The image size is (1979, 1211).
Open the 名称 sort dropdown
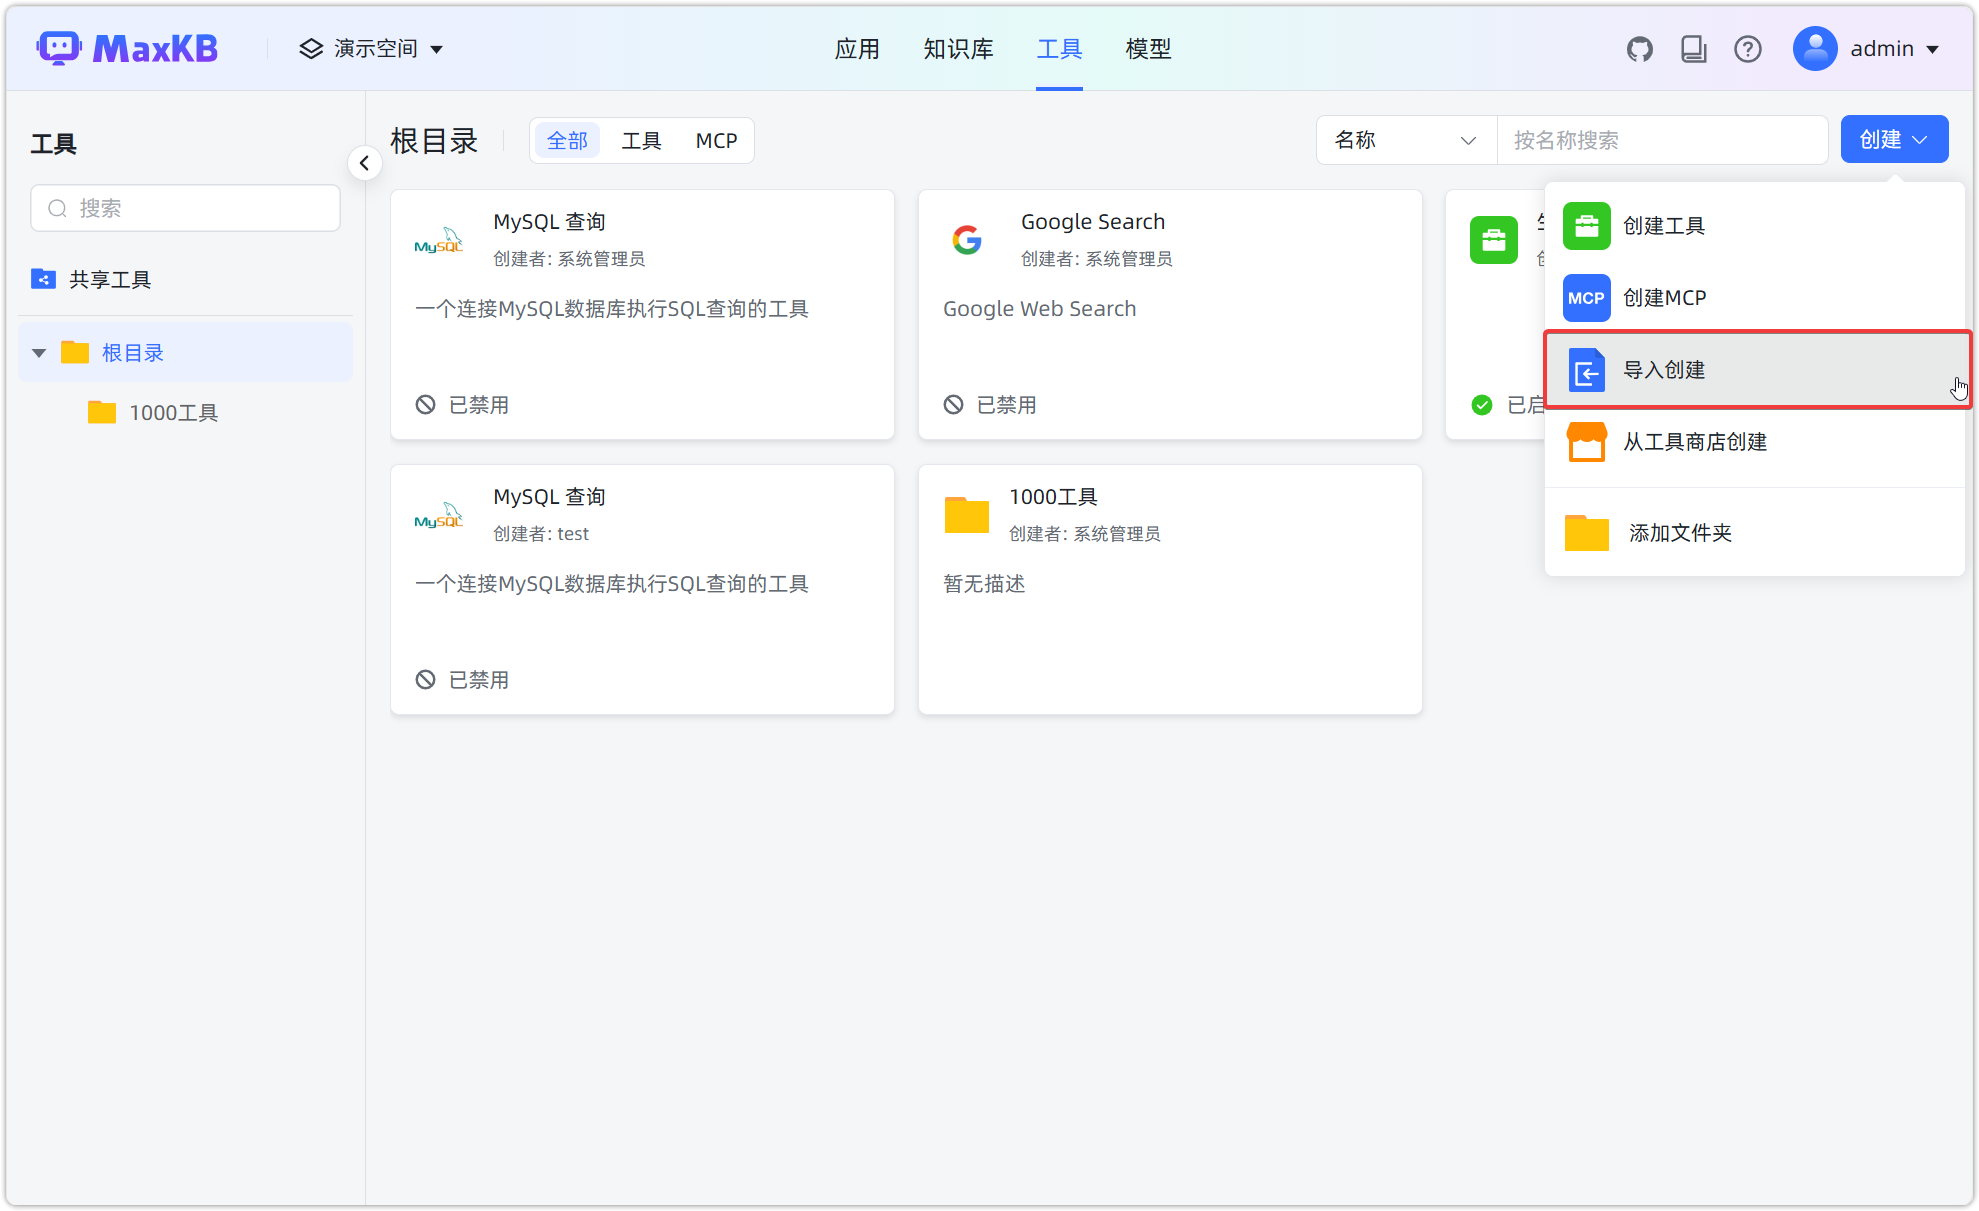pos(1405,140)
